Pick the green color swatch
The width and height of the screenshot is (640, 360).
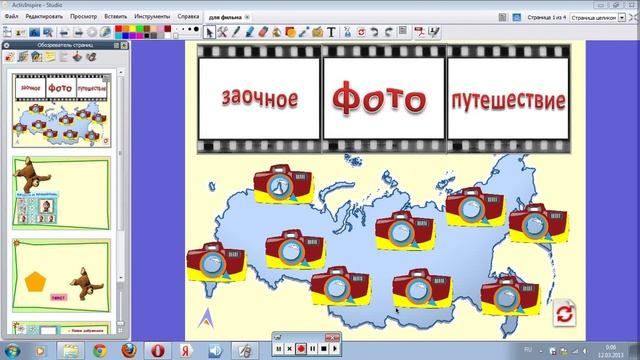(140, 29)
